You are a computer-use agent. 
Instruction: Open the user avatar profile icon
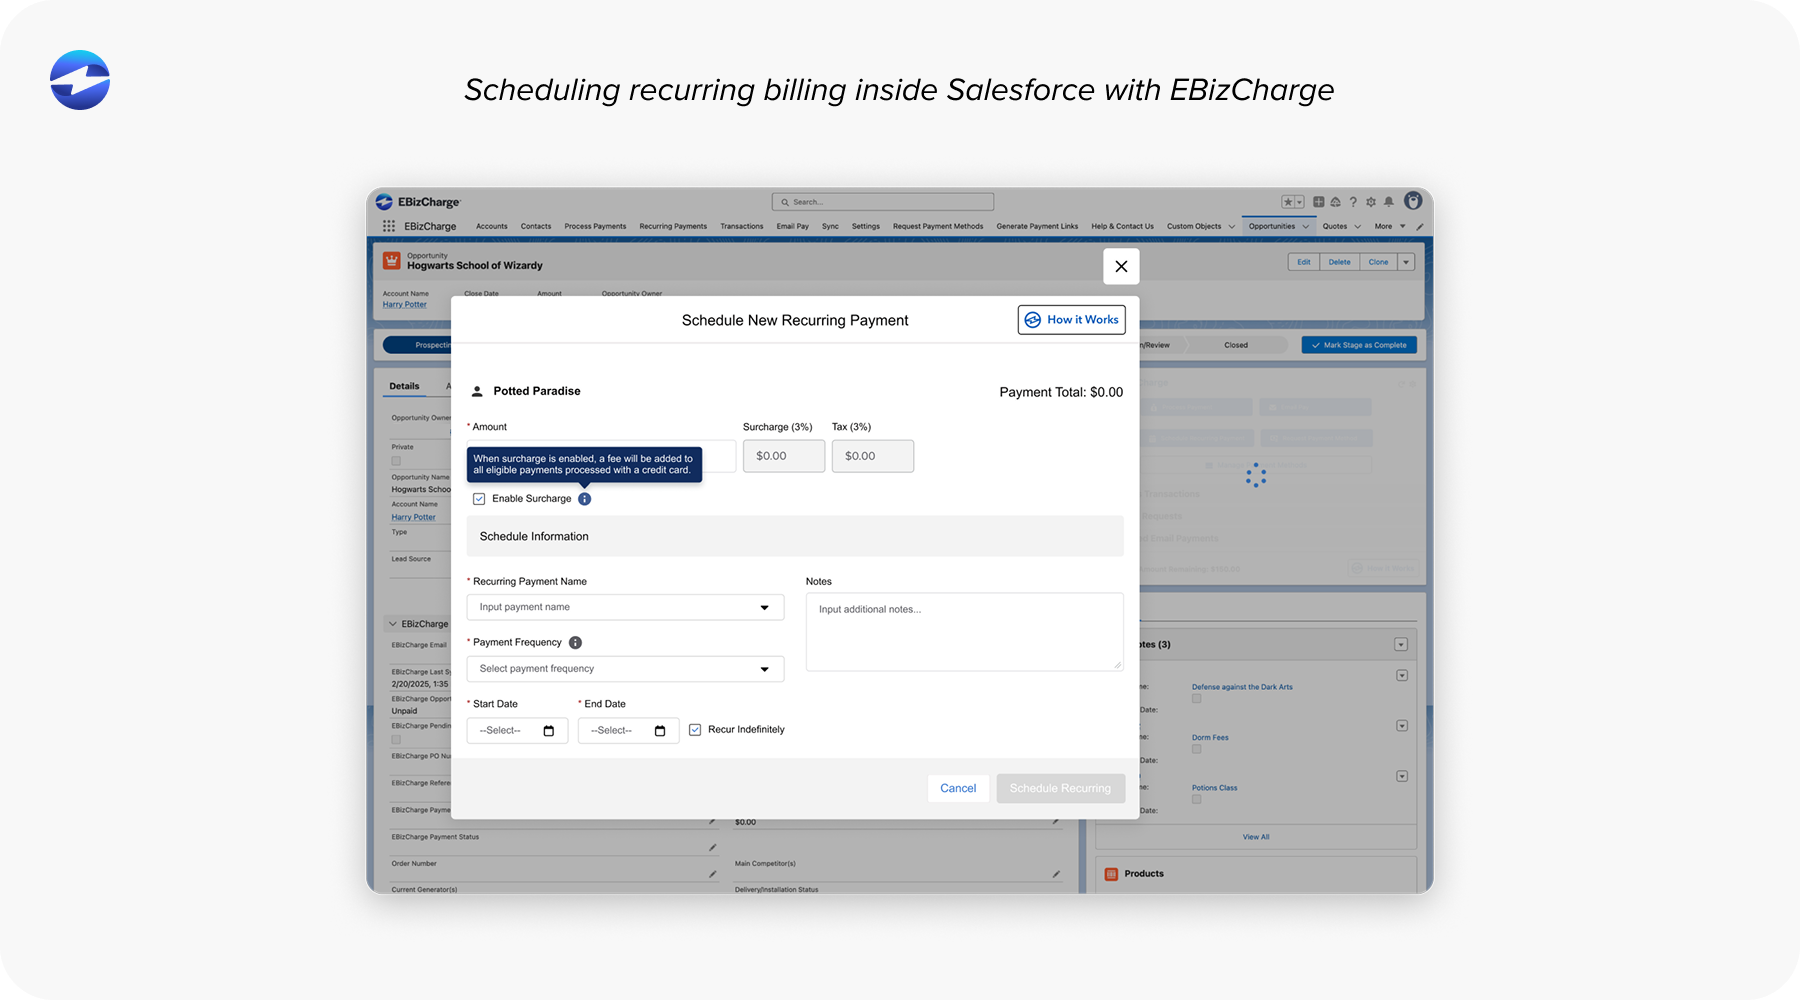tap(1412, 201)
